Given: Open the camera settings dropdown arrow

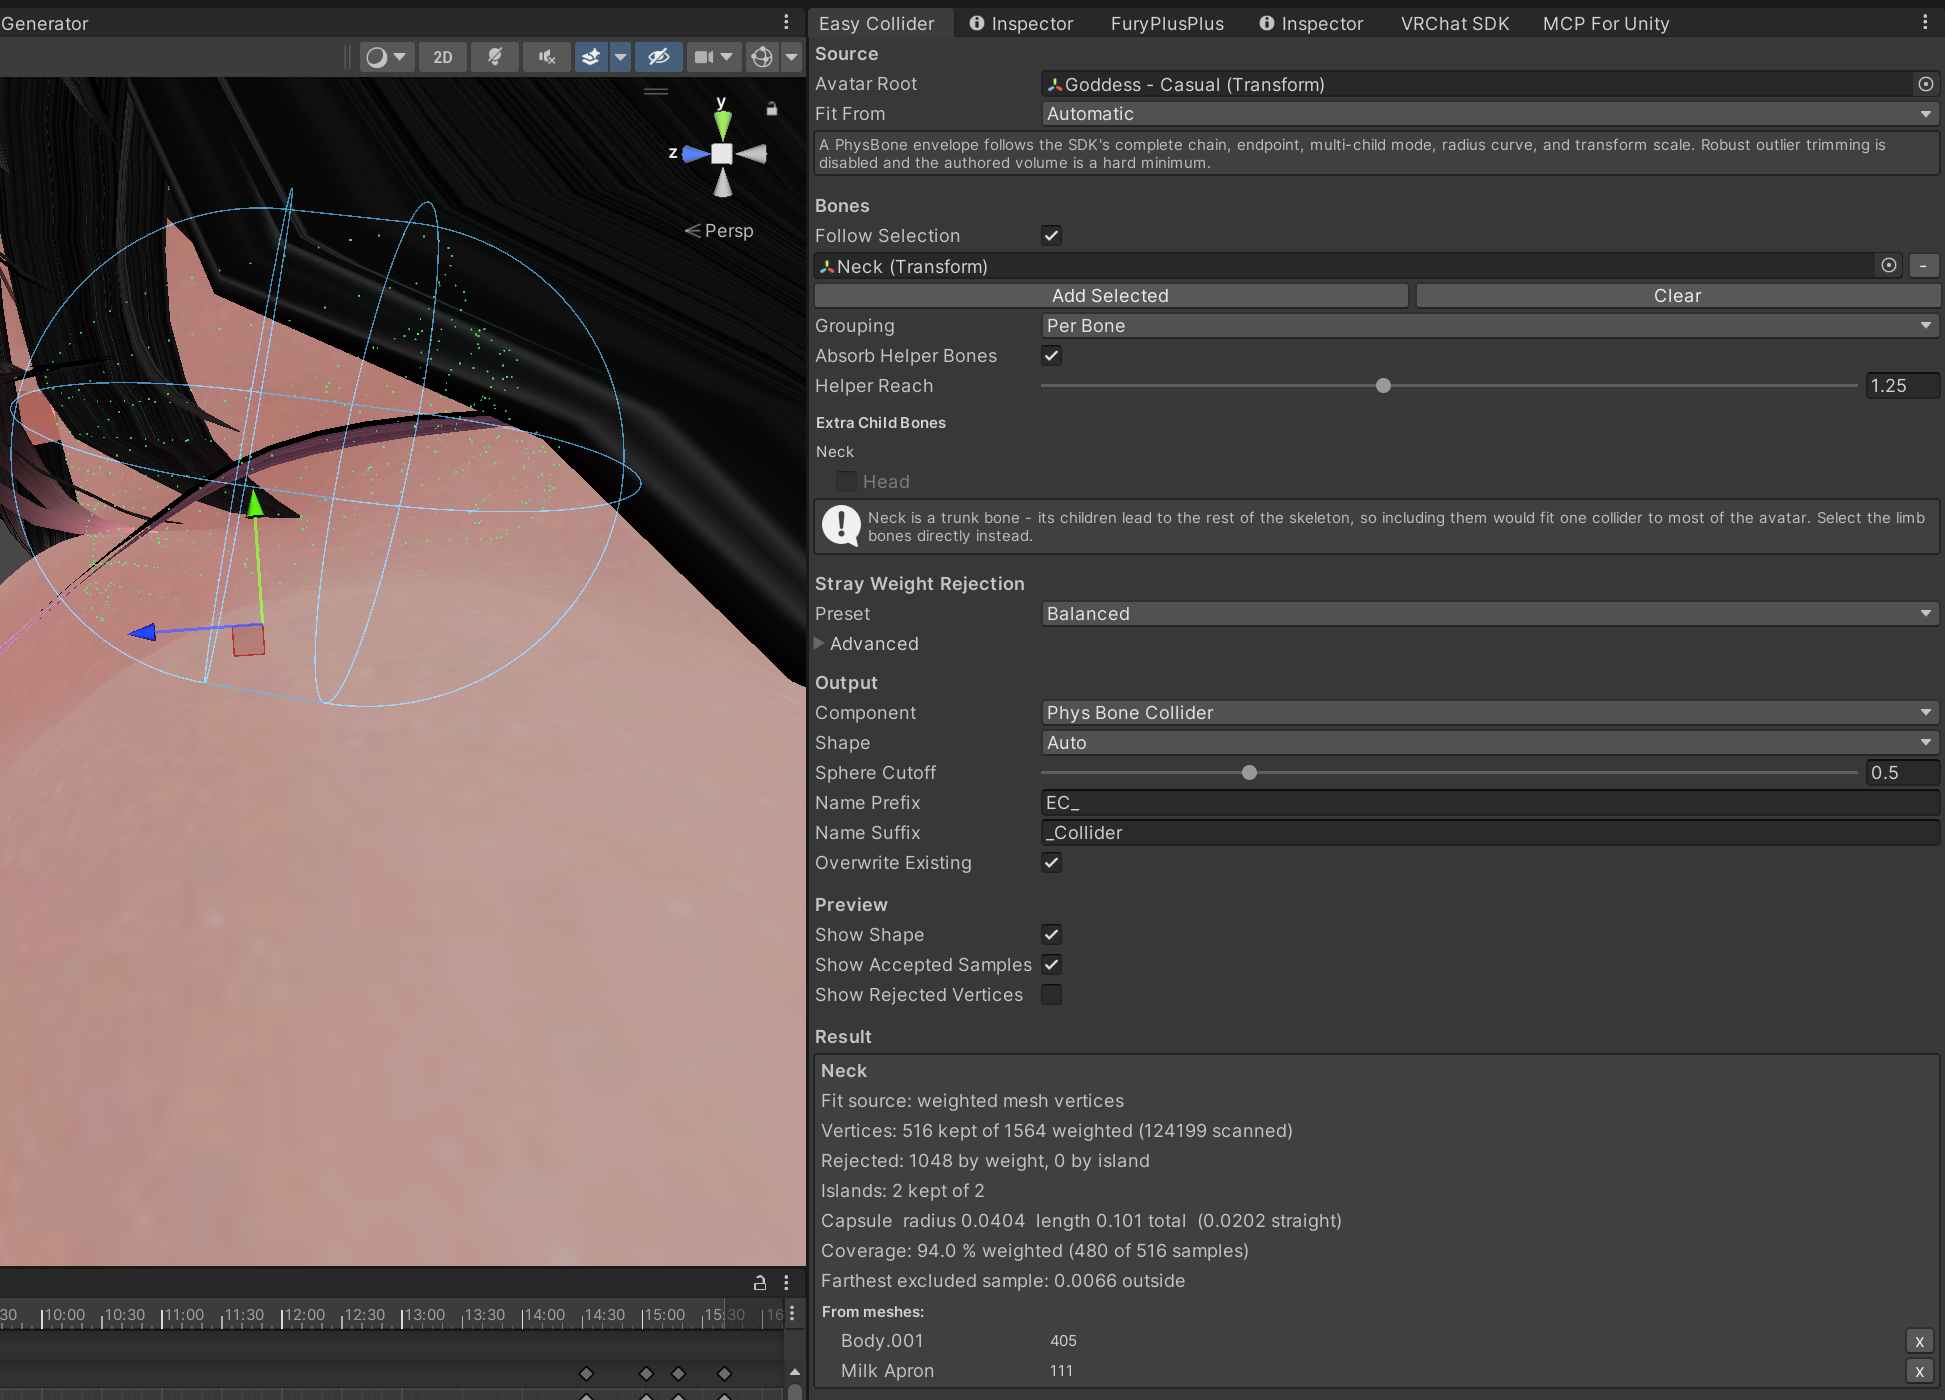Looking at the screenshot, I should click(x=727, y=57).
